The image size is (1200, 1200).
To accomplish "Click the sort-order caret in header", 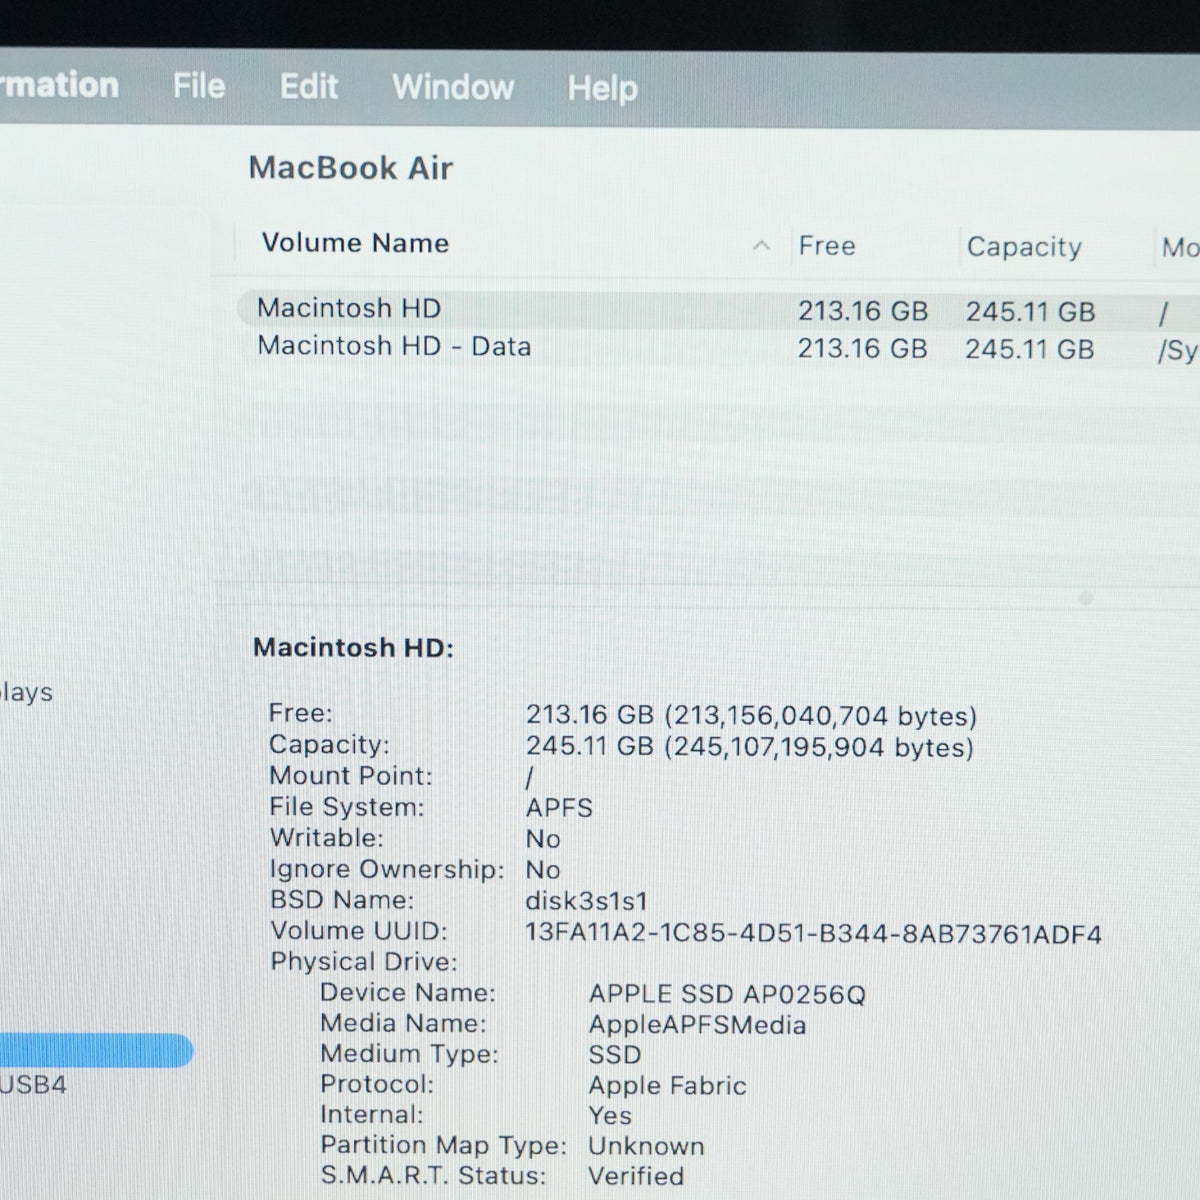I will (762, 245).
